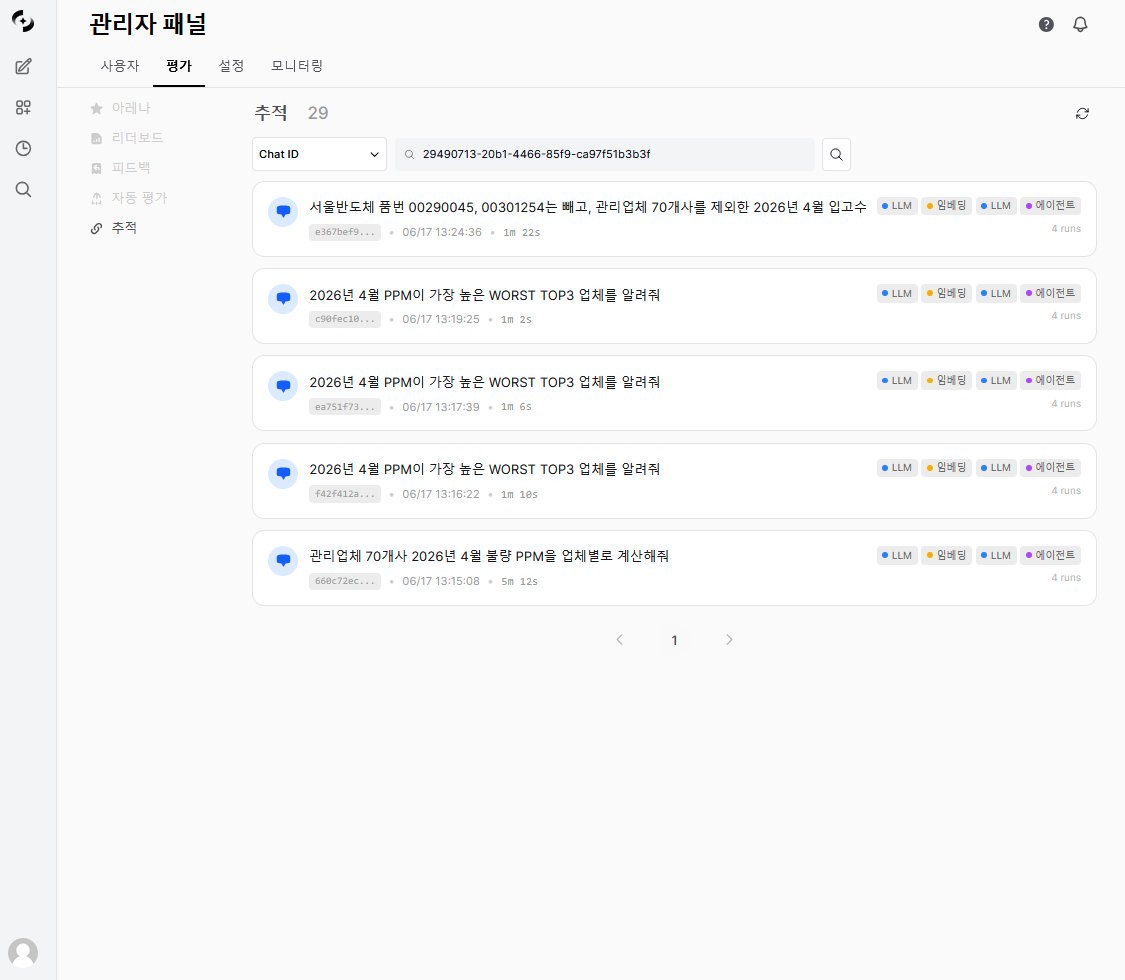Click chat icon of trace ea751f73
Image resolution: width=1125 pixels, height=980 pixels.
point(283,386)
